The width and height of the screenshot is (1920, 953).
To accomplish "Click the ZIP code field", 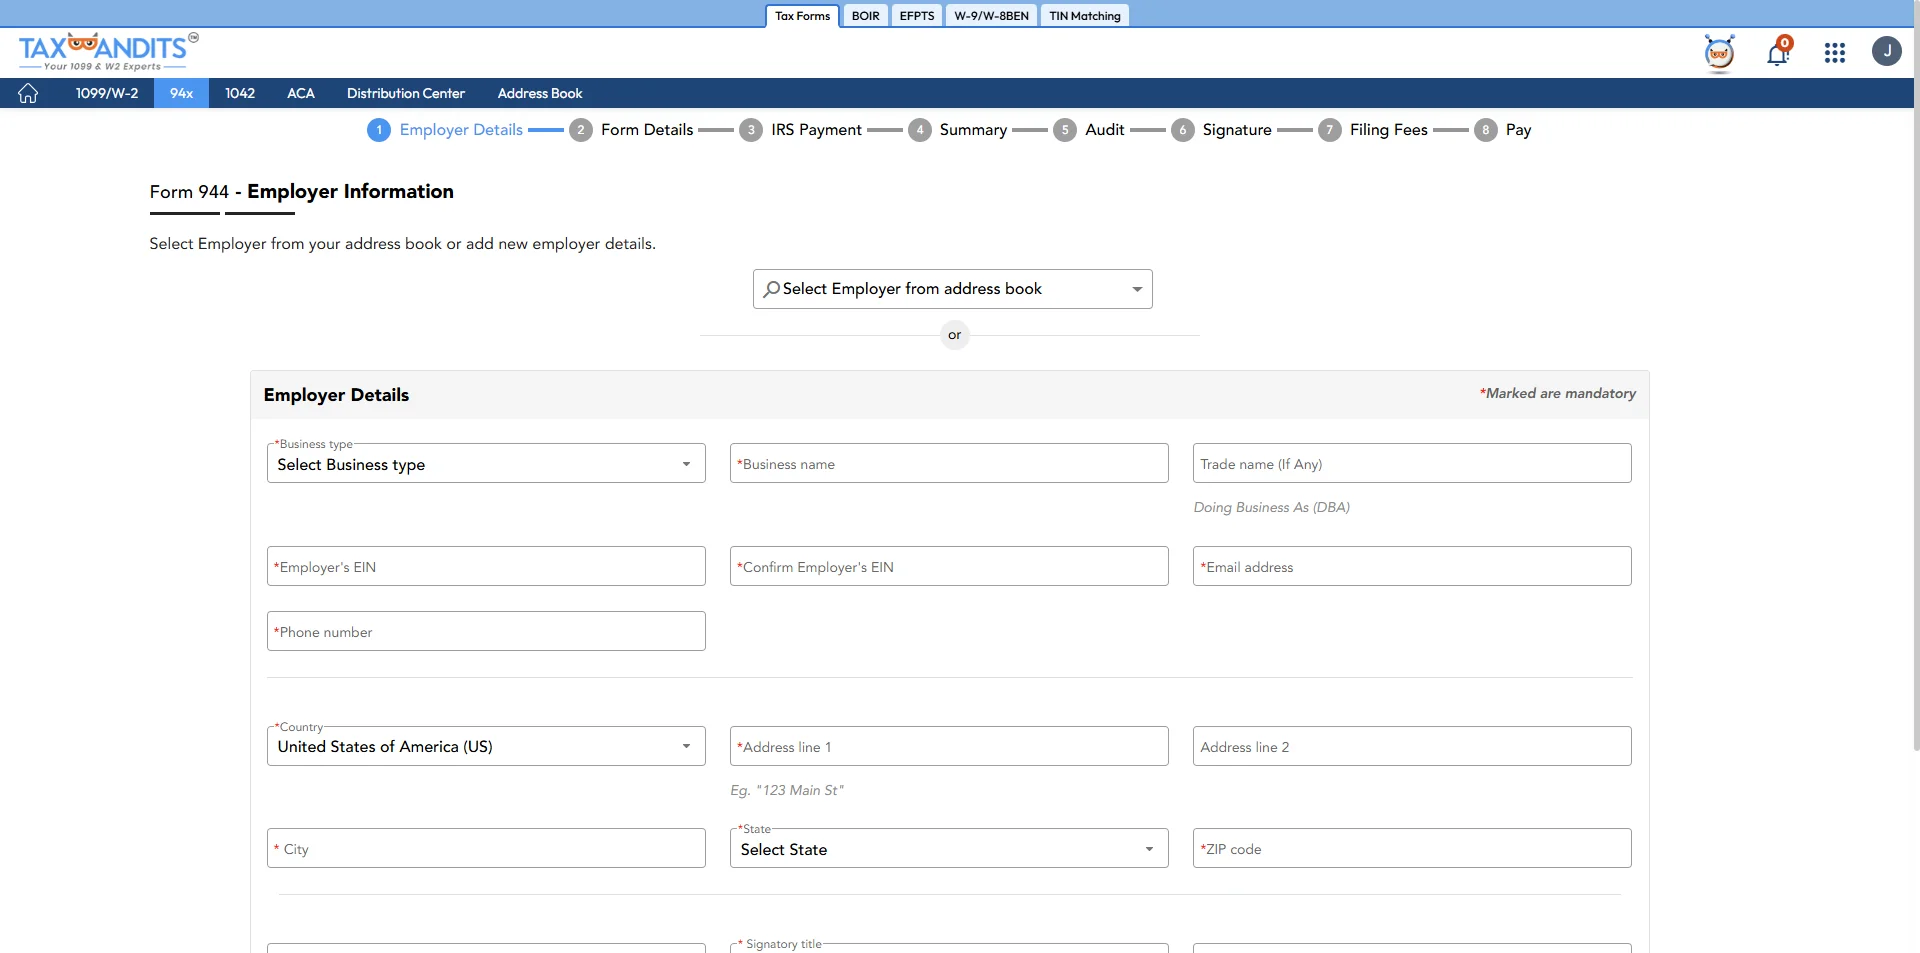I will pos(1412,849).
